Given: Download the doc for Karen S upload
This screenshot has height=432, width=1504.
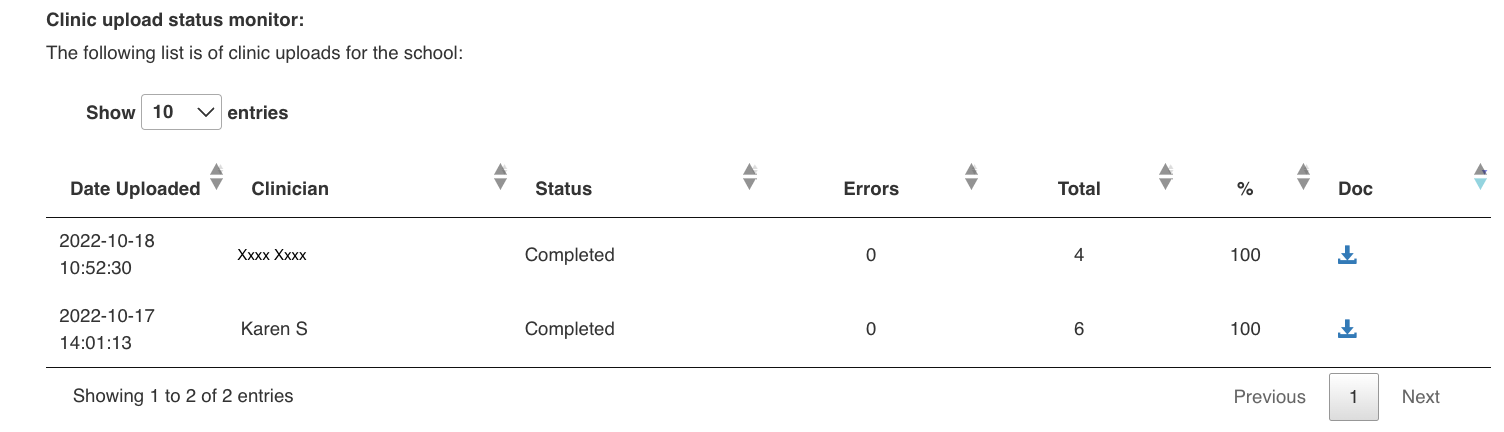Looking at the screenshot, I should coord(1347,329).
